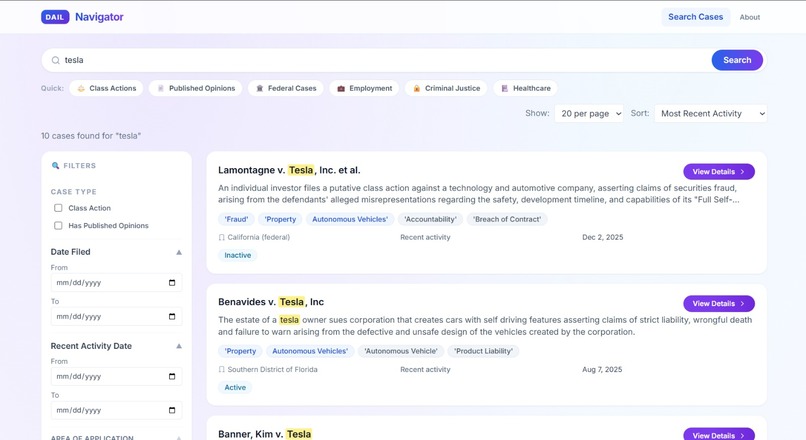Collapse the Area of Application section
This screenshot has height=440, width=806.
click(179, 438)
